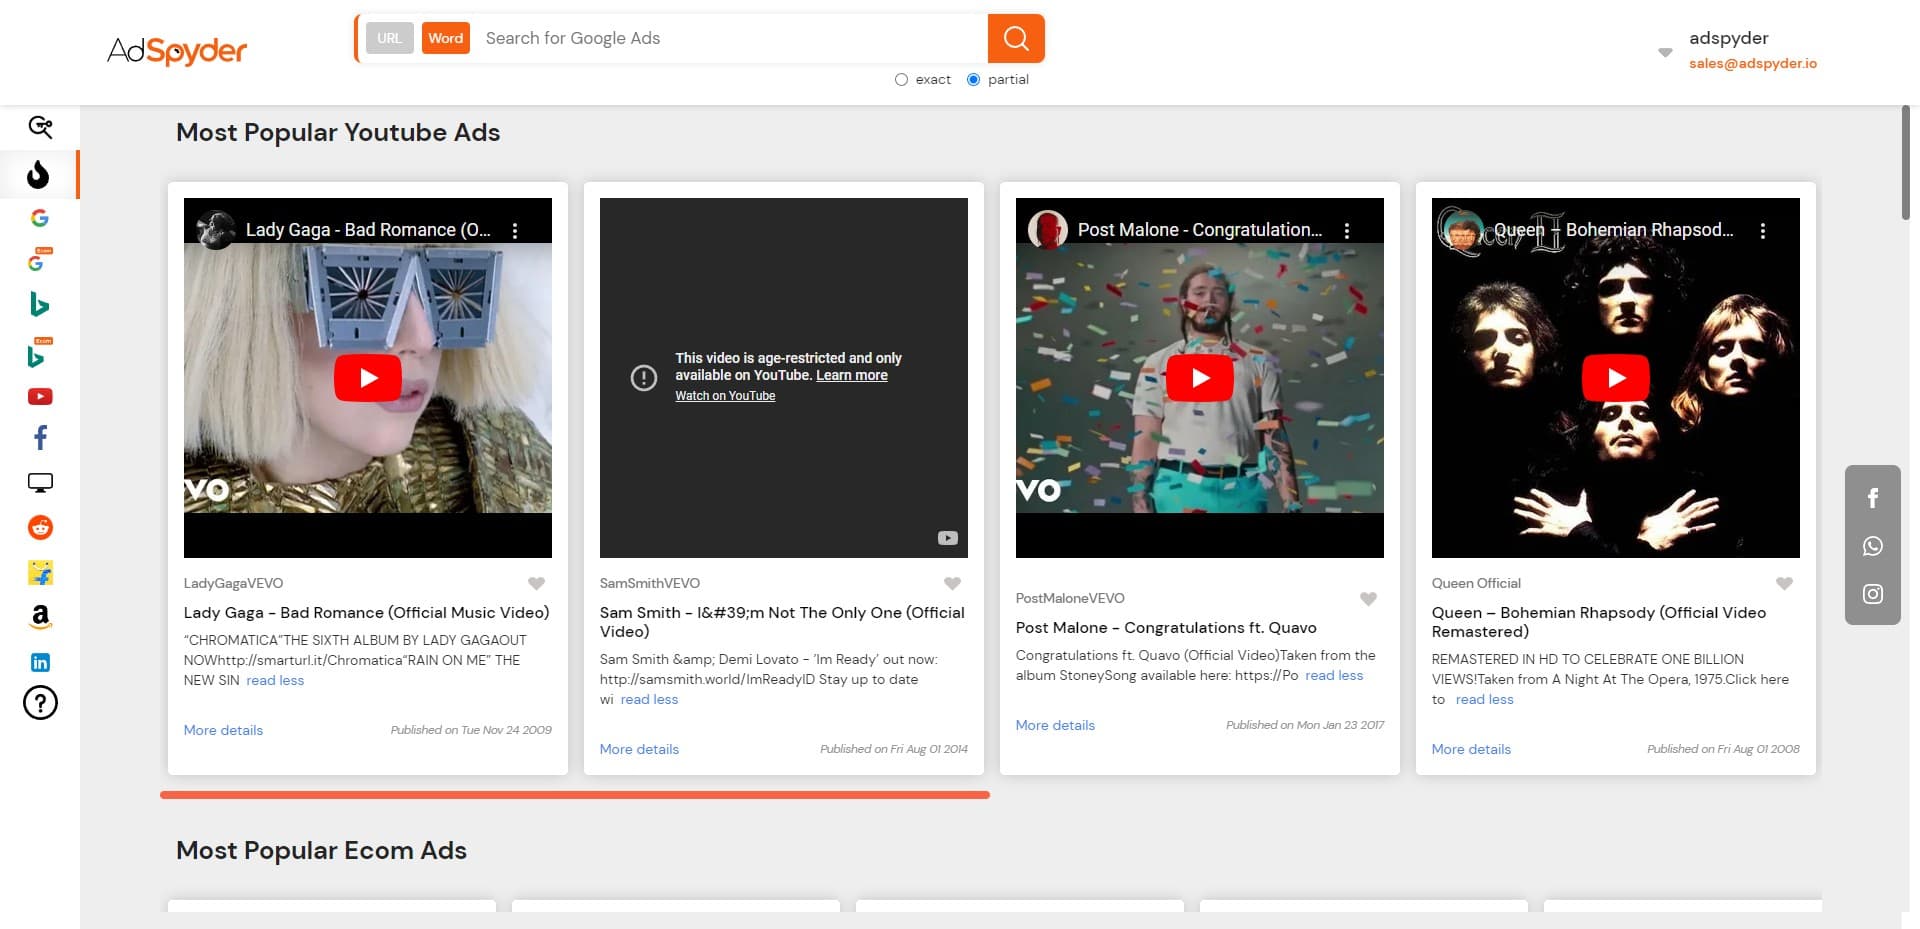
Task: Select the exact match radio button
Action: [x=901, y=80]
